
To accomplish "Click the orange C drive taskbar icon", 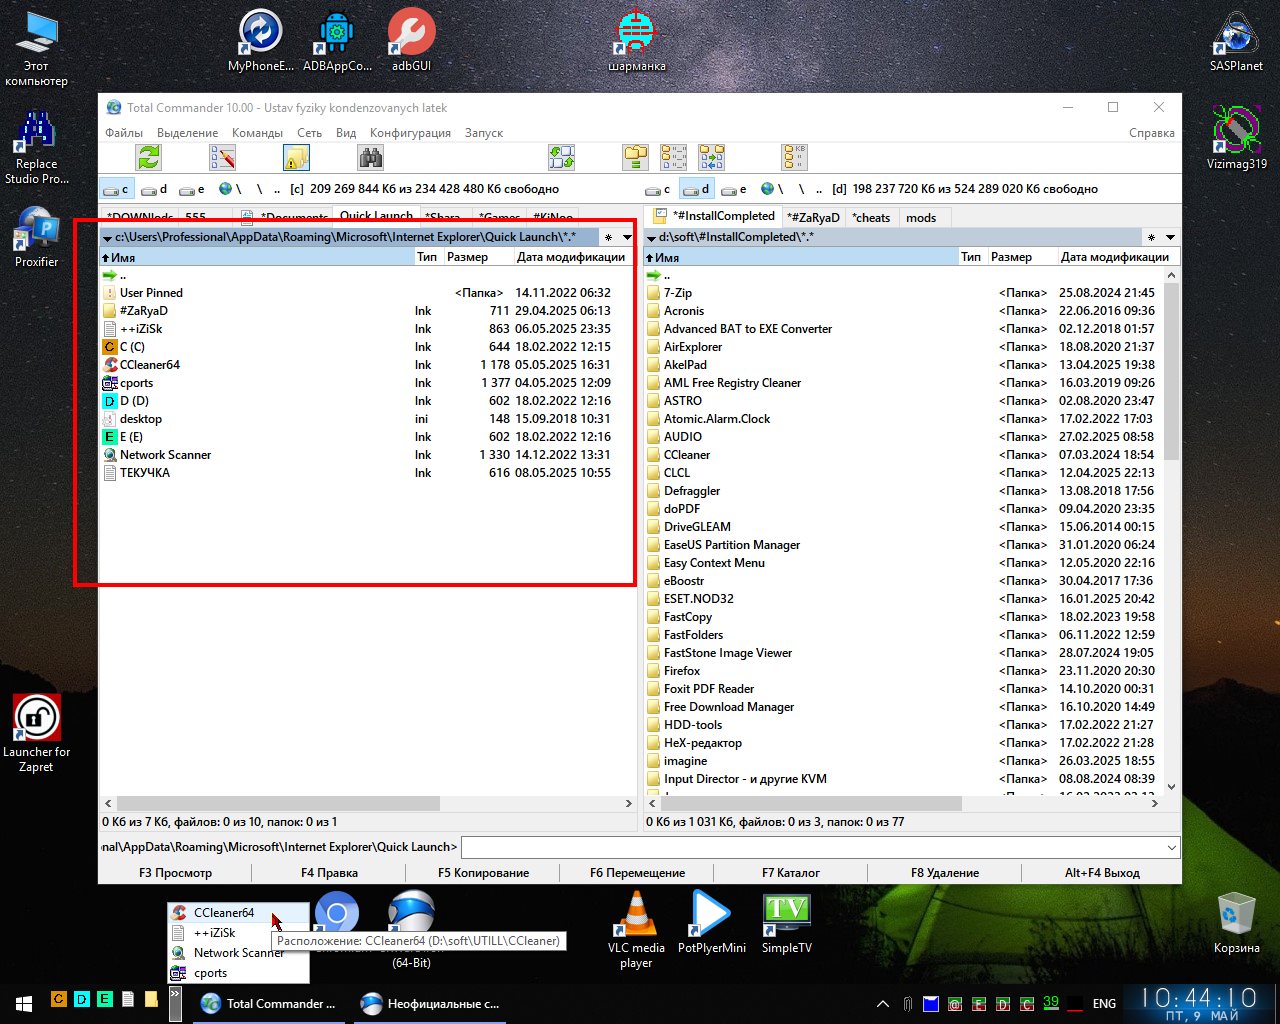I will point(58,999).
